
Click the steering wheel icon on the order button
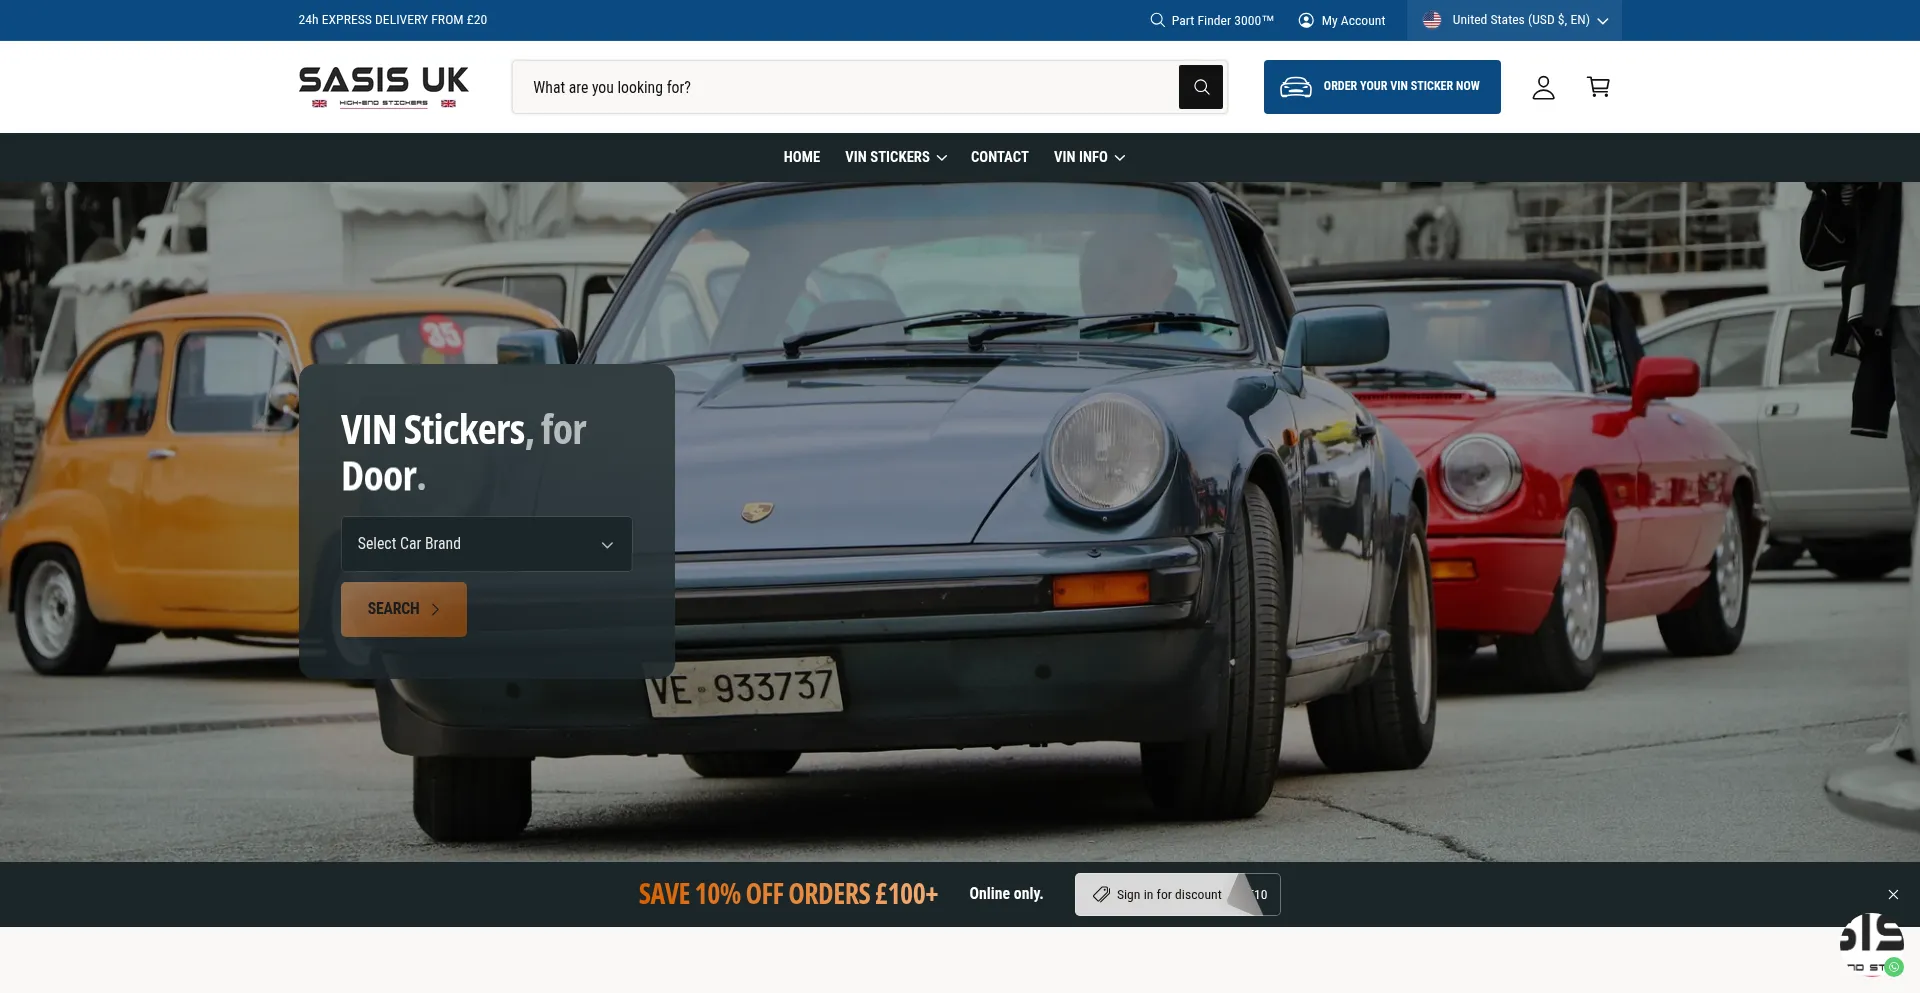(x=1296, y=87)
